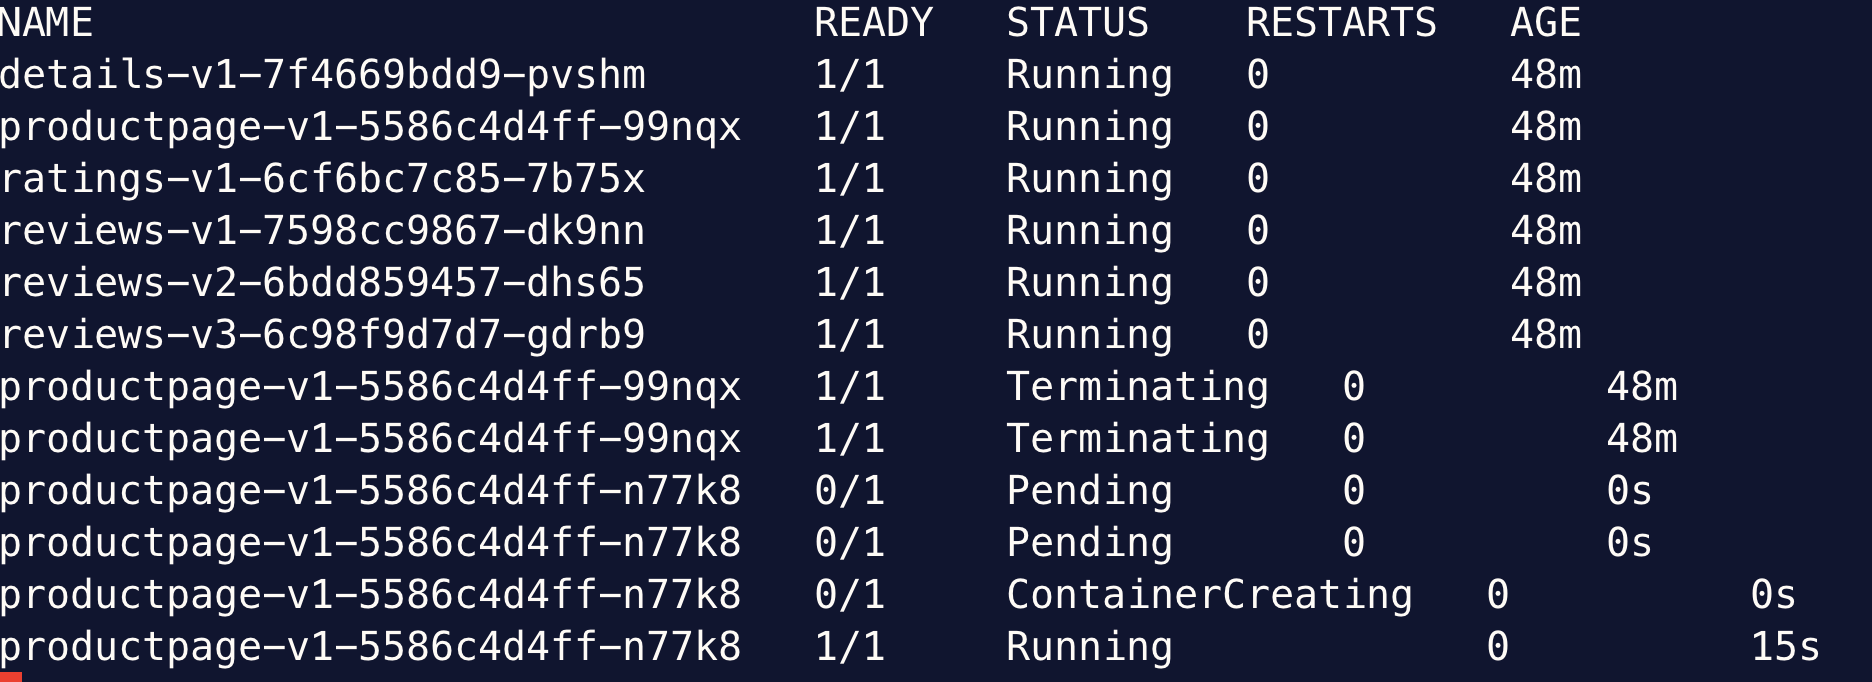Click the NAME column header
This screenshot has width=1872, height=682.
(x=46, y=22)
